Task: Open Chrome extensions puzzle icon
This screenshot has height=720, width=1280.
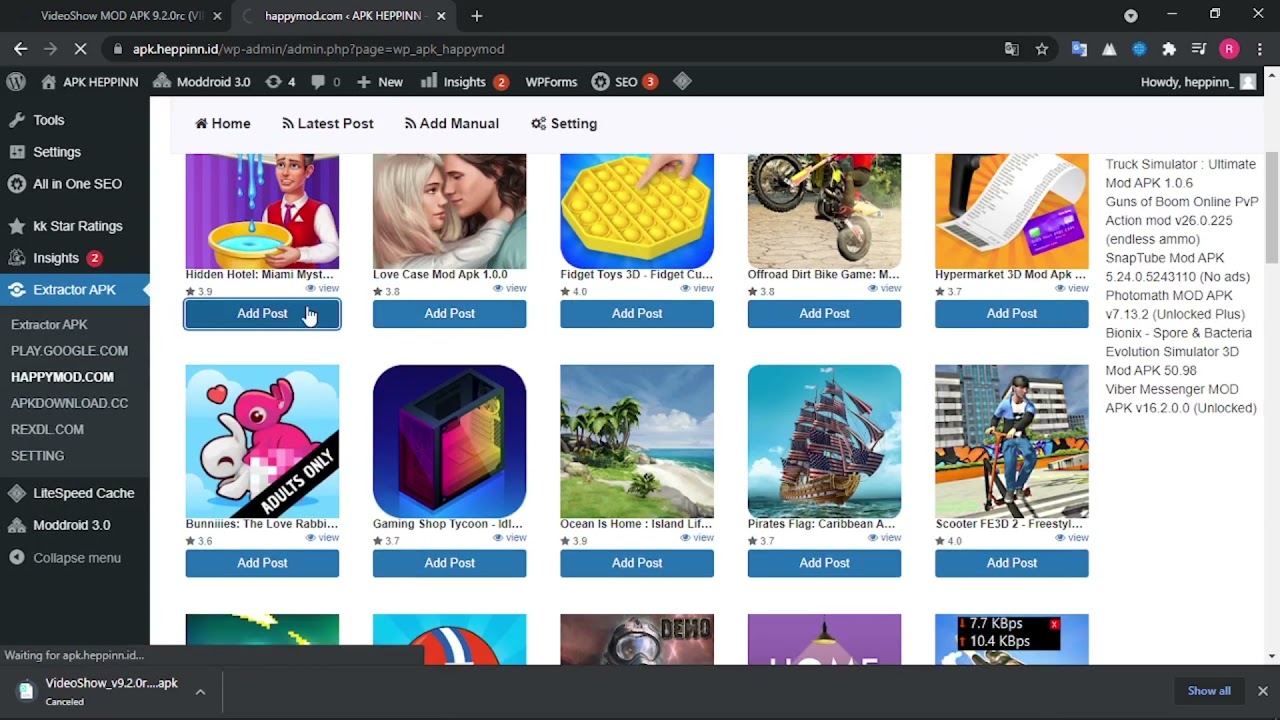Action: click(x=1169, y=49)
